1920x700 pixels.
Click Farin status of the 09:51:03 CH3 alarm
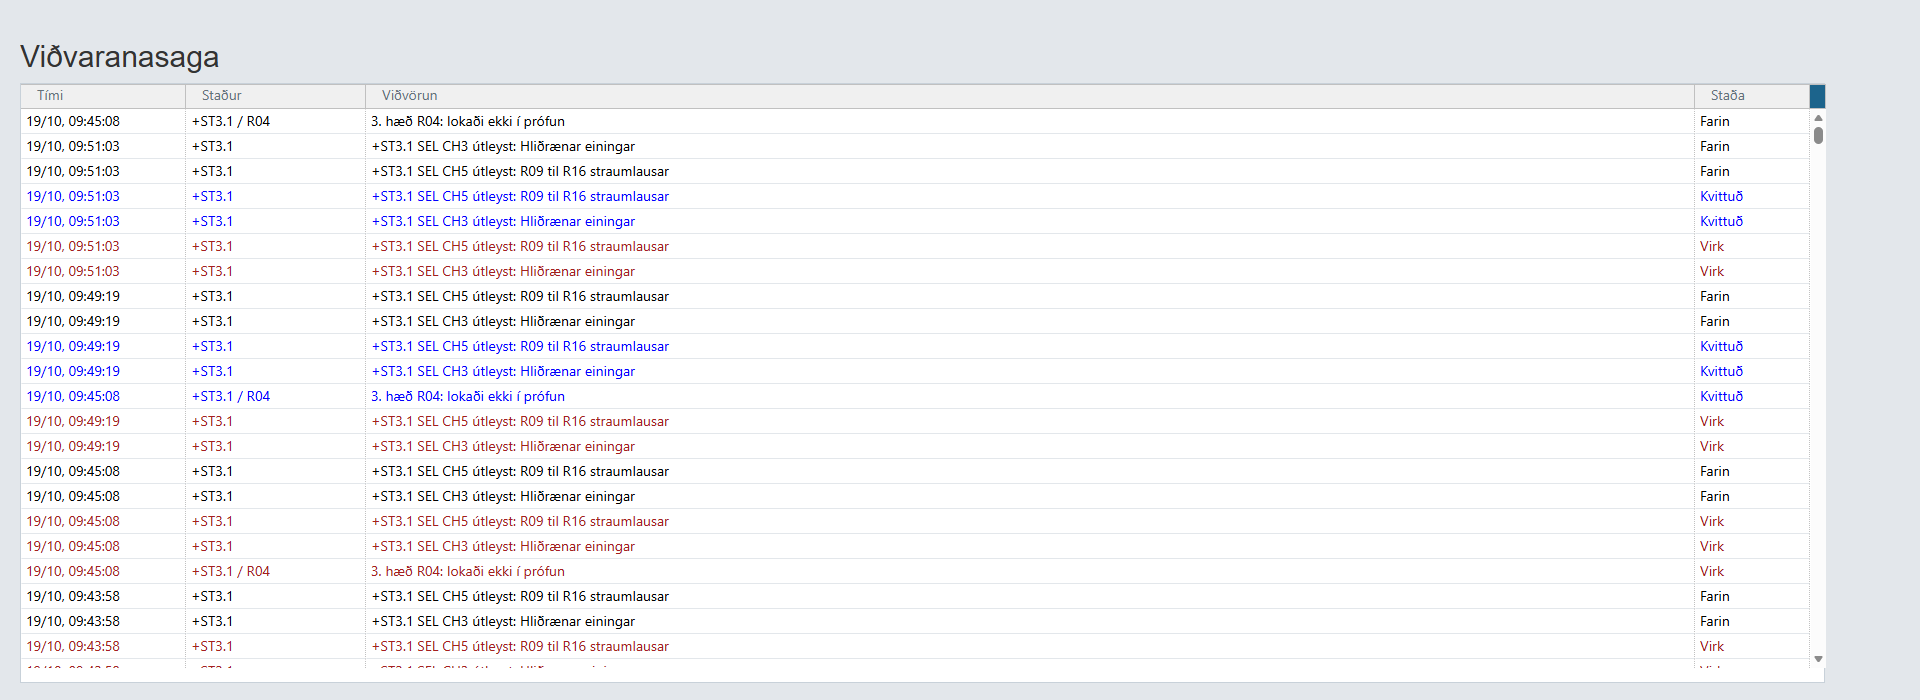[1715, 146]
